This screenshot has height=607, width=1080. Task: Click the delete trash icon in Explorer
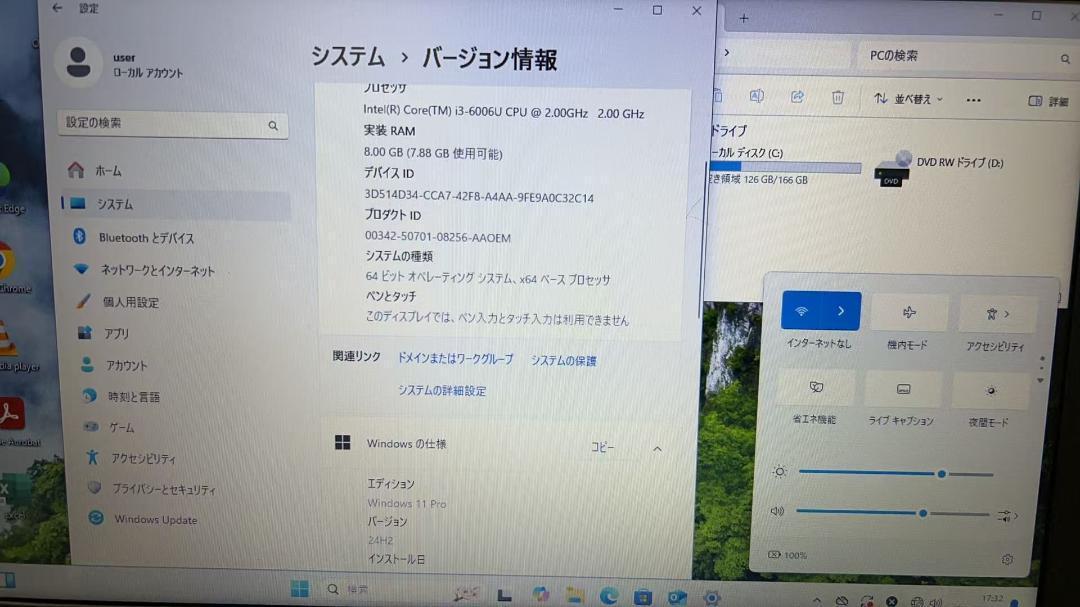click(x=838, y=98)
